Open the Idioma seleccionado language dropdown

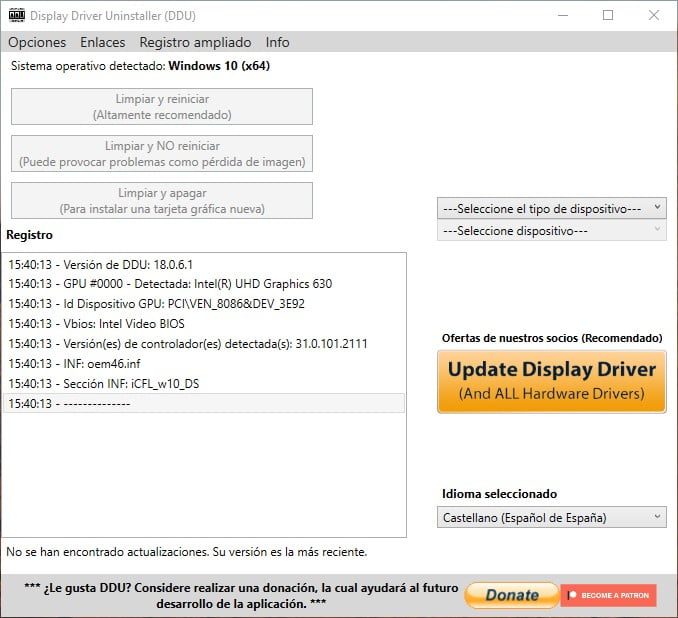click(551, 517)
